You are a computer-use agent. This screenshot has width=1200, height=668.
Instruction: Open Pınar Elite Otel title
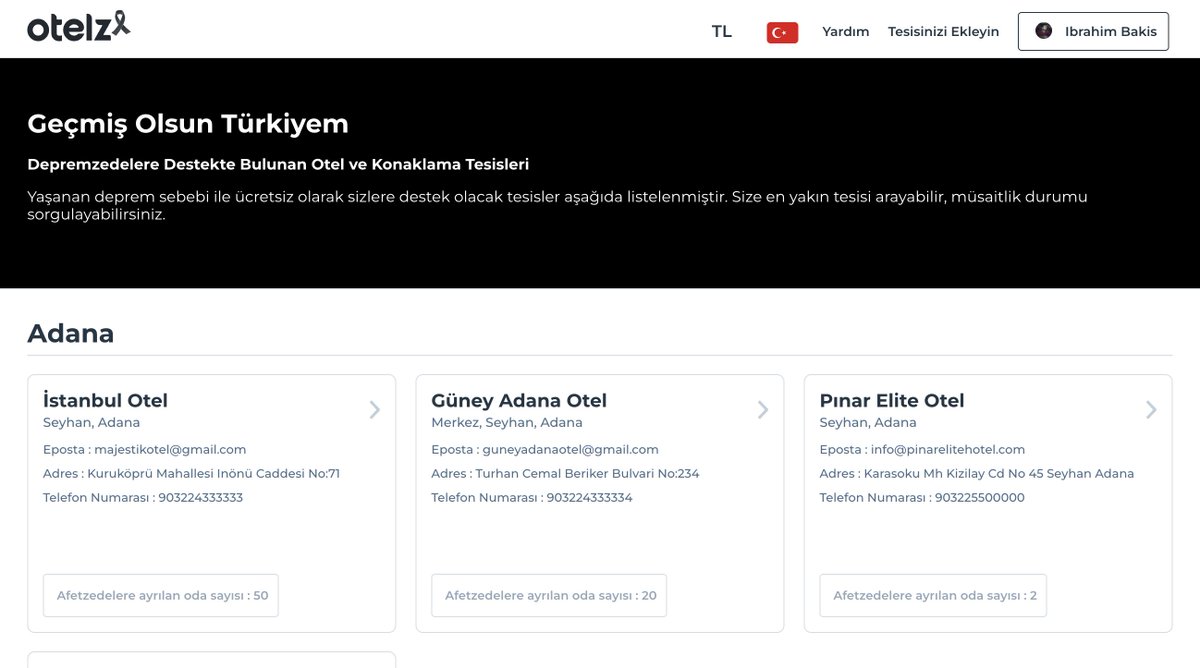point(892,400)
